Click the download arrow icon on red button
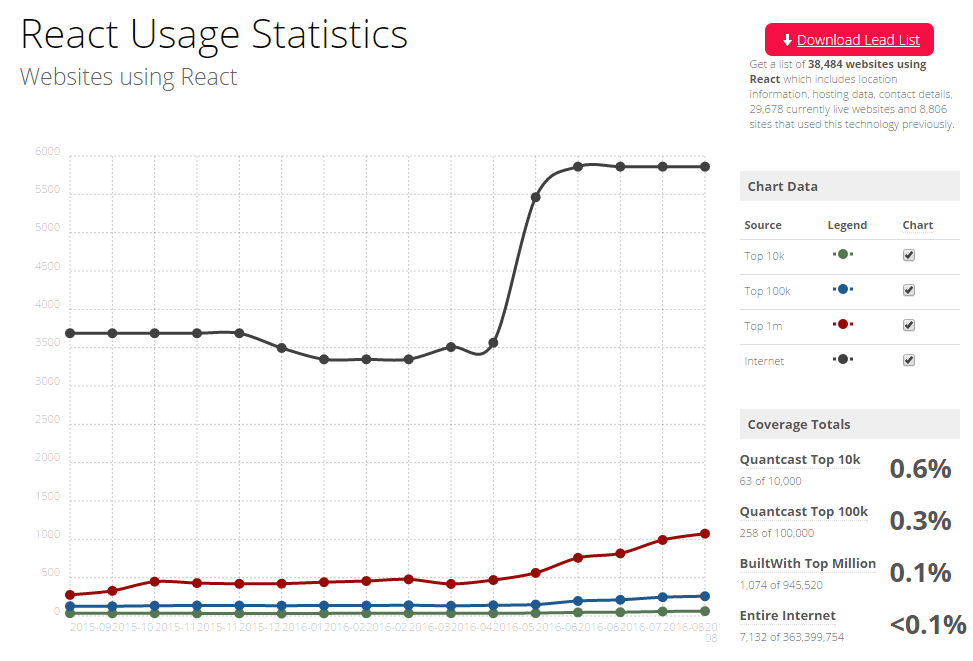Screen dimensions: 973x661 pyautogui.click(x=787, y=40)
